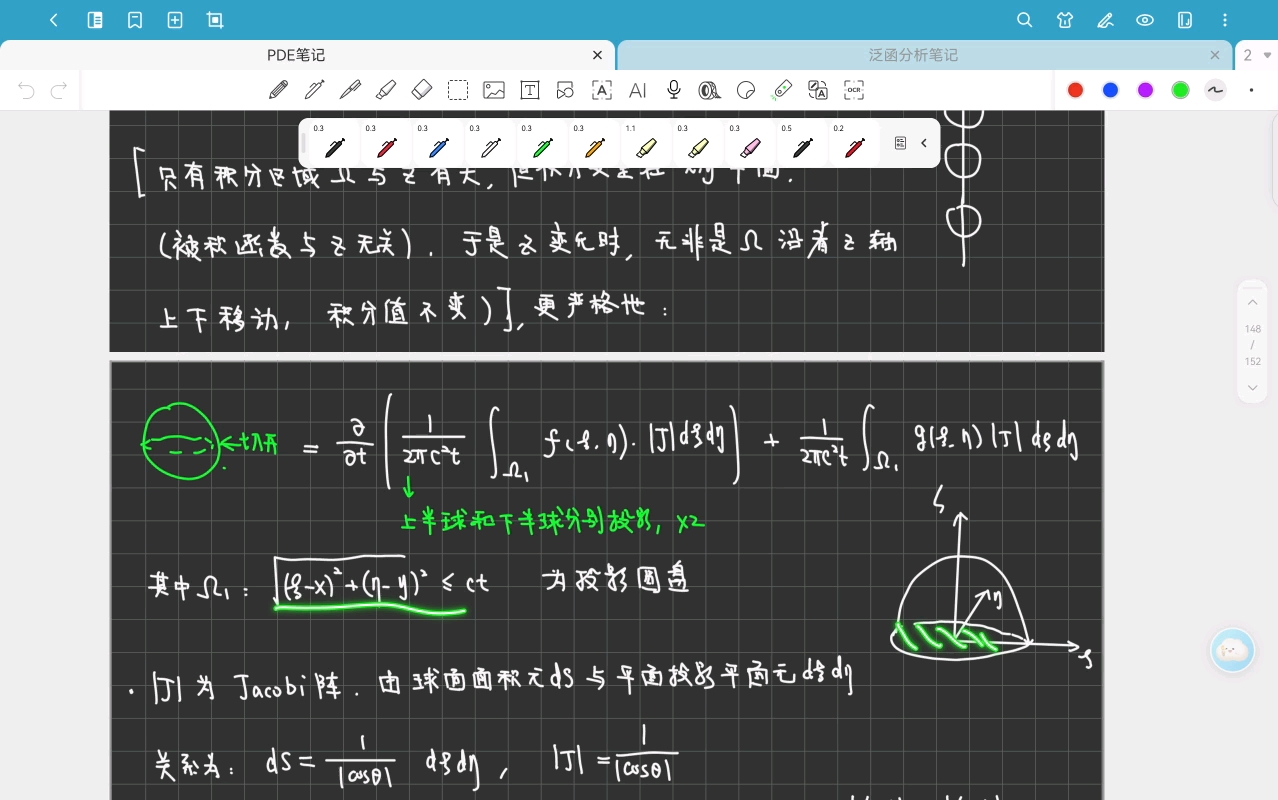Jump to previous page with up chevron
Screen dimensions: 1278x800
(1253, 302)
